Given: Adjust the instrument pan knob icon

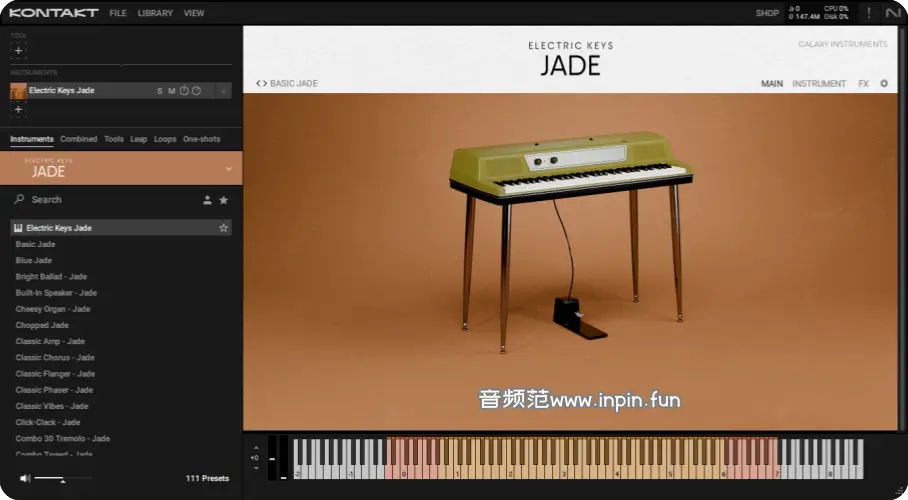Looking at the screenshot, I should pyautogui.click(x=196, y=90).
